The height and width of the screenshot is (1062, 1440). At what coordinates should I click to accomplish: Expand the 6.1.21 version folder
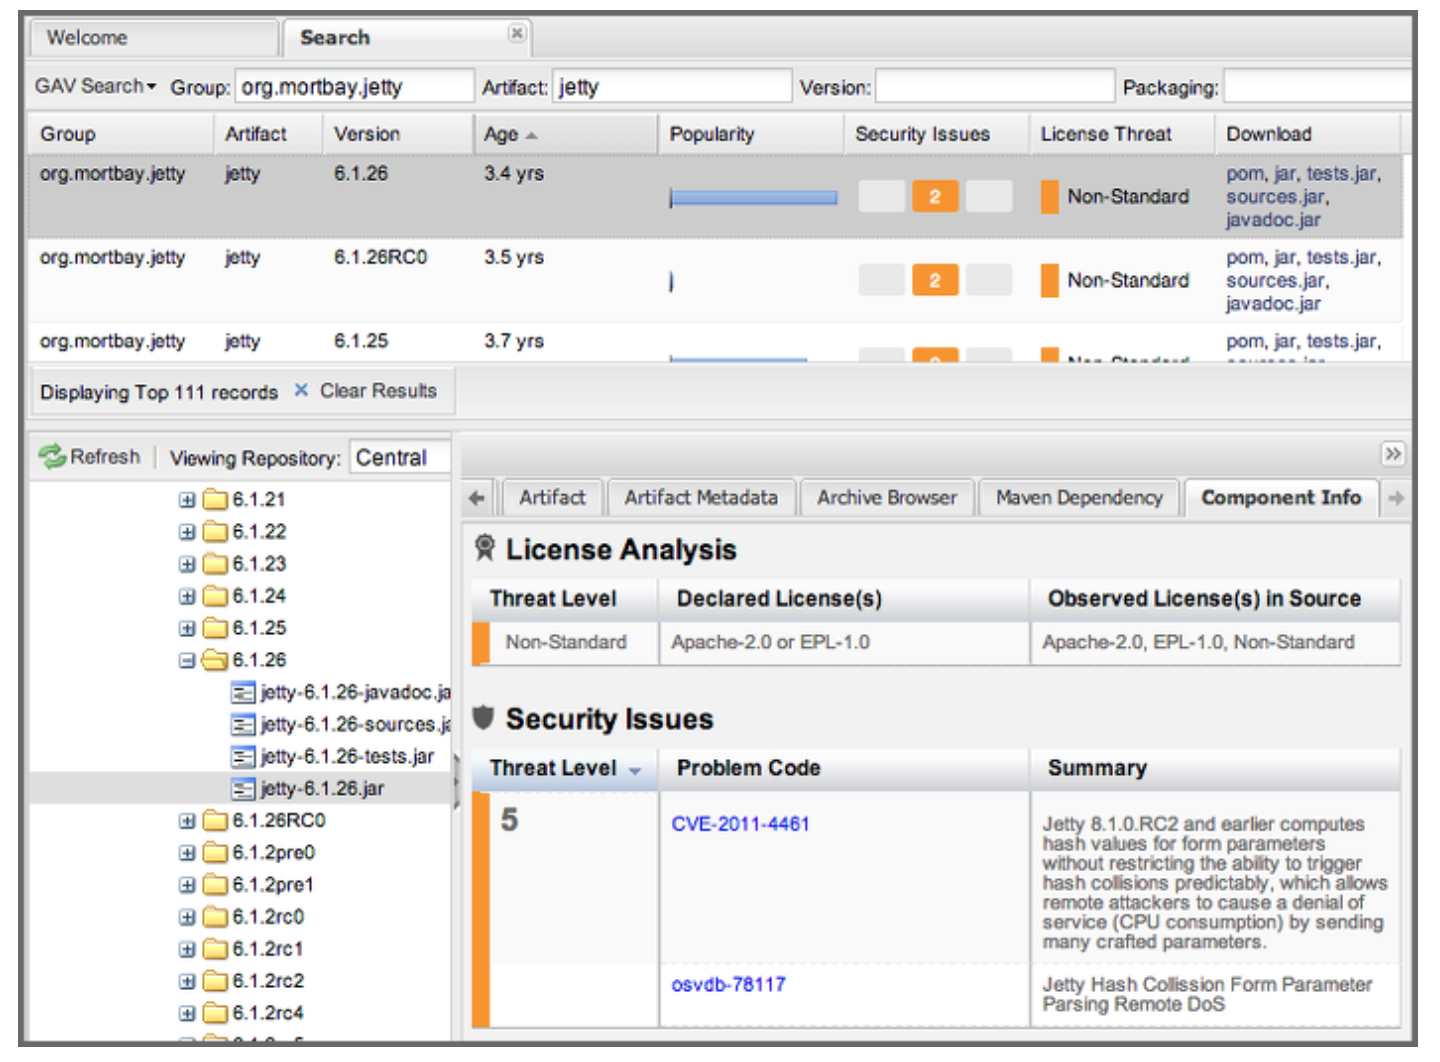point(187,500)
